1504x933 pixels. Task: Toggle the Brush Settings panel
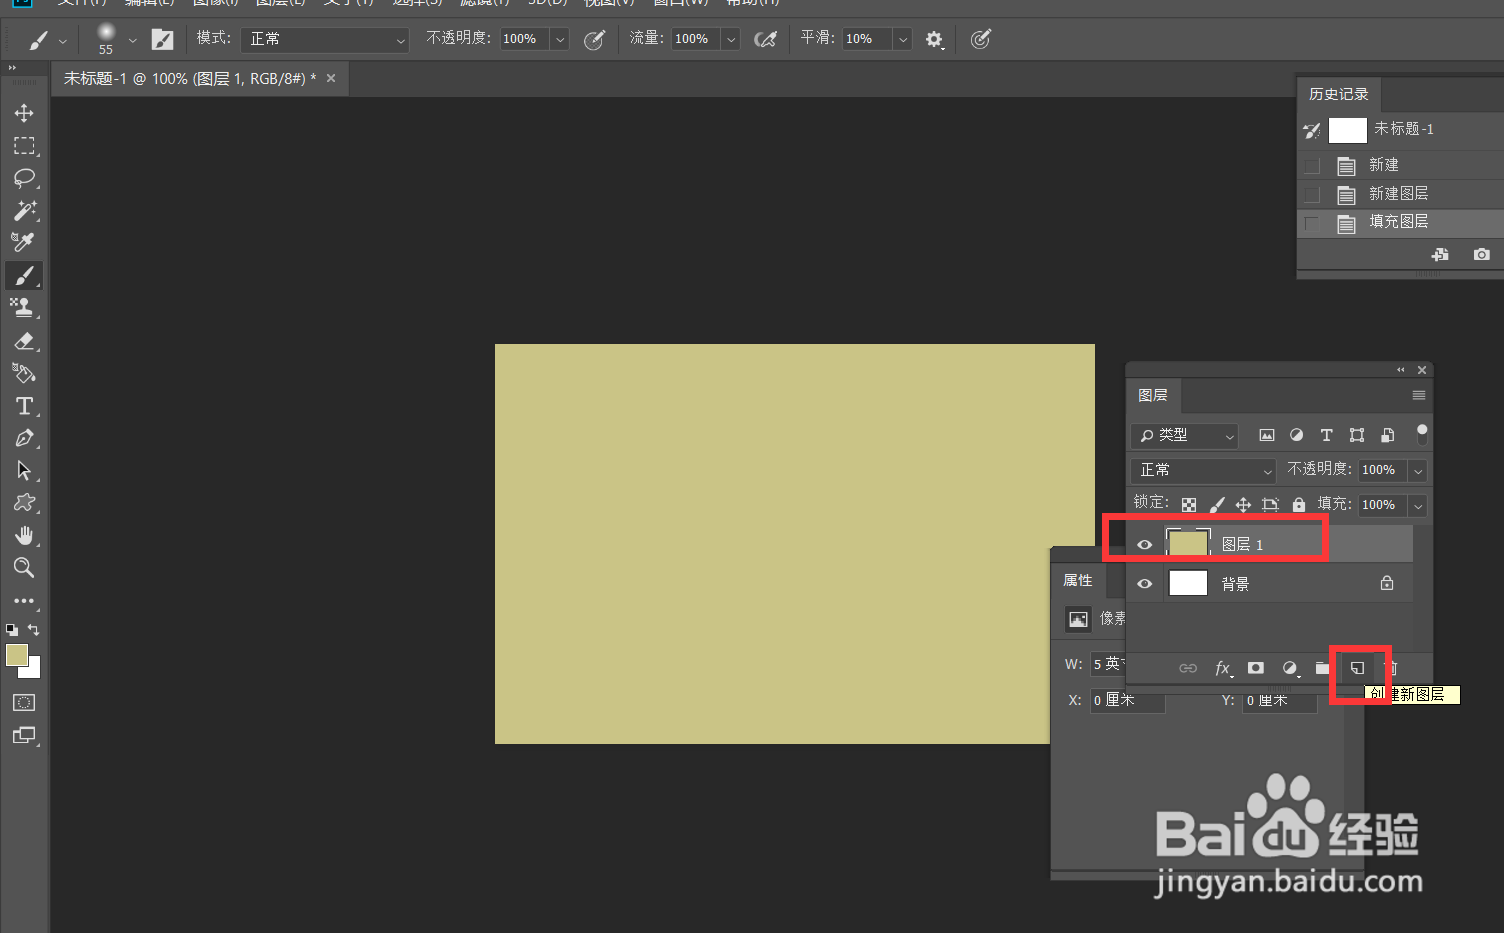(162, 39)
